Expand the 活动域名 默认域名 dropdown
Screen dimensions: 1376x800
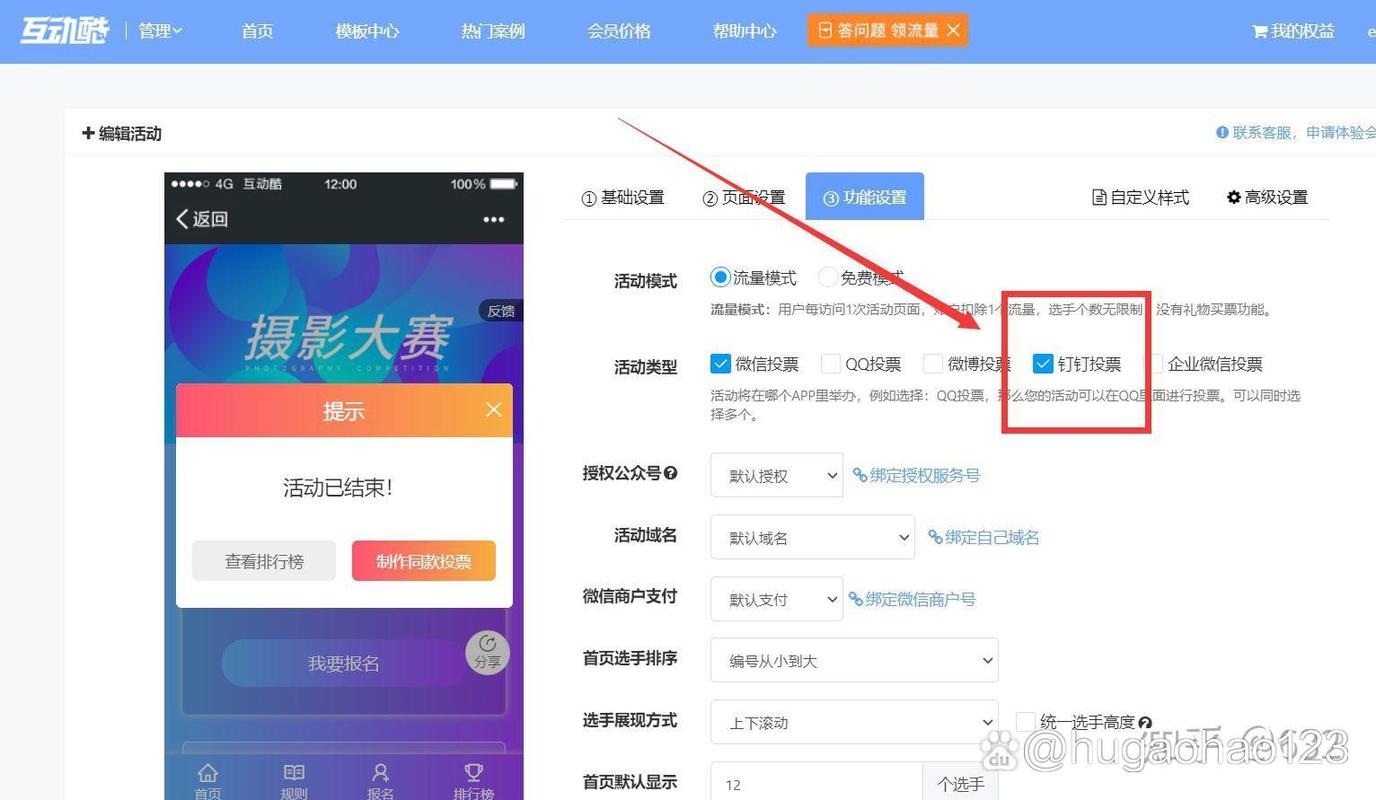tap(812, 537)
